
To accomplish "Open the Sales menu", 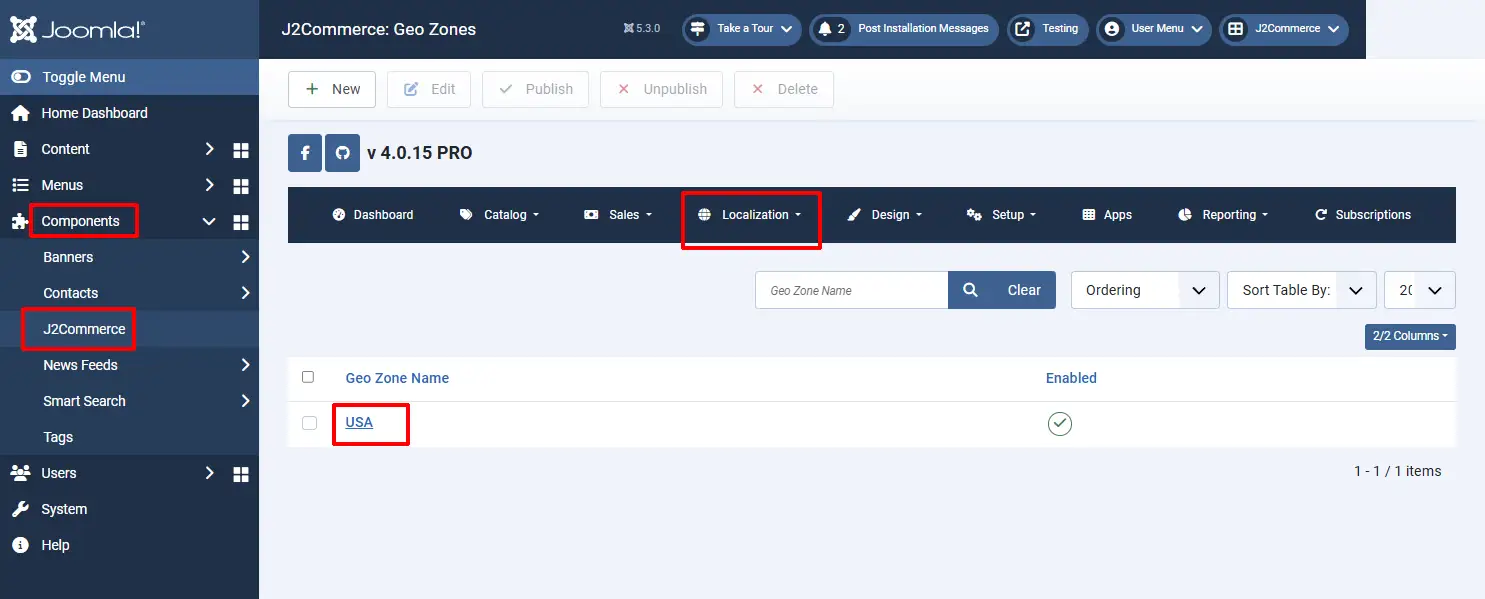I will 617,215.
